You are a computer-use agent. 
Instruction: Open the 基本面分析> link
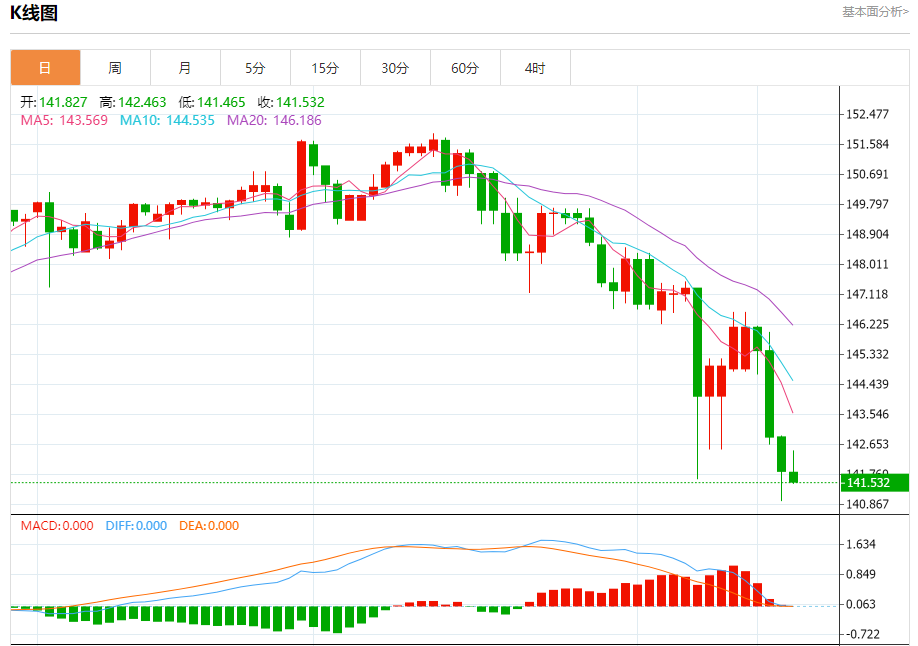(875, 12)
